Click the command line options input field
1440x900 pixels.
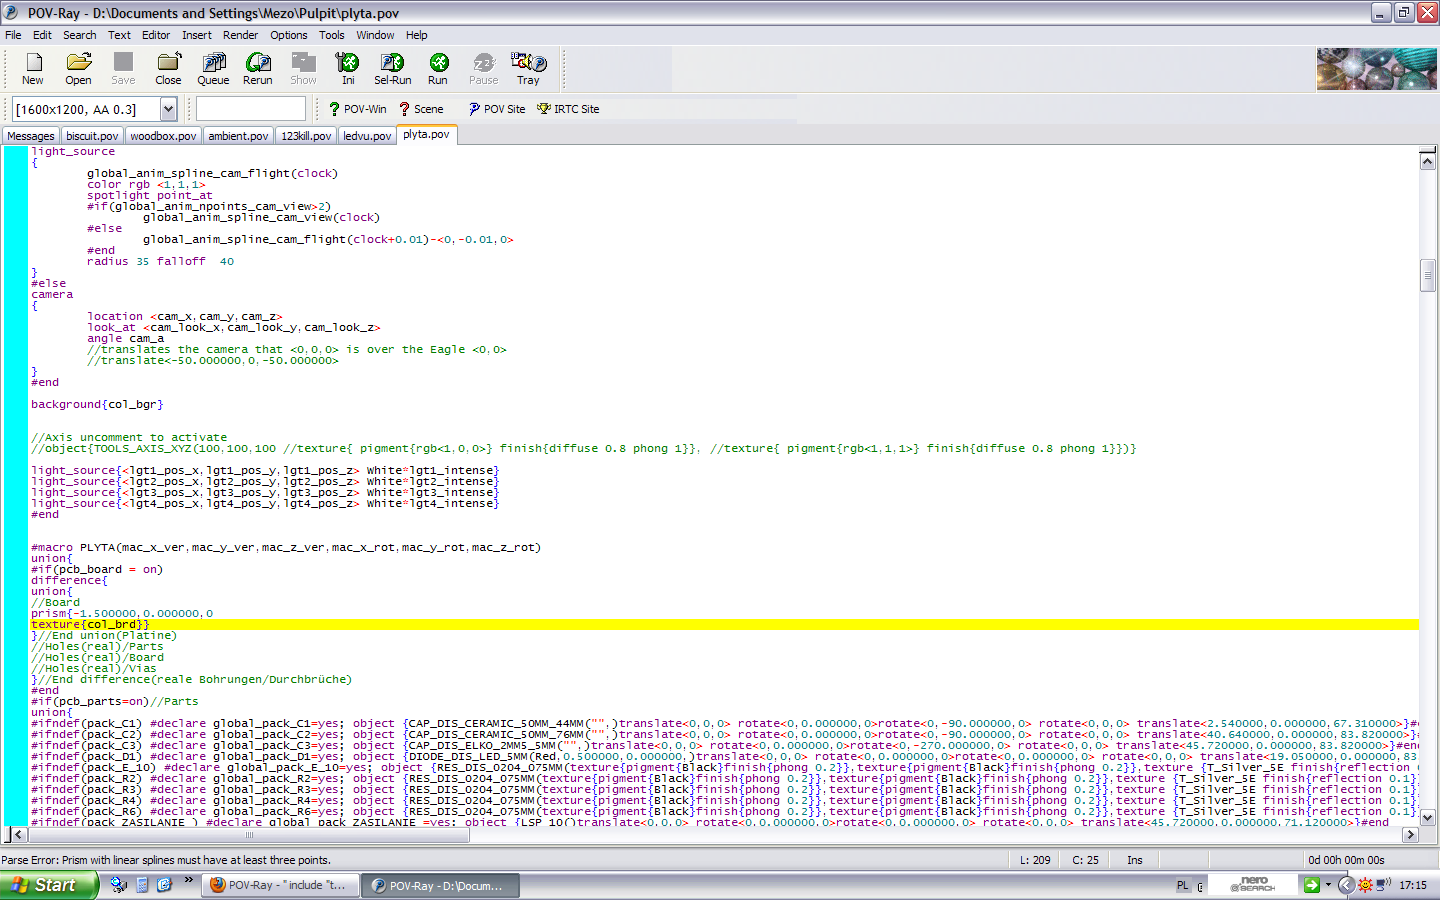point(251,109)
